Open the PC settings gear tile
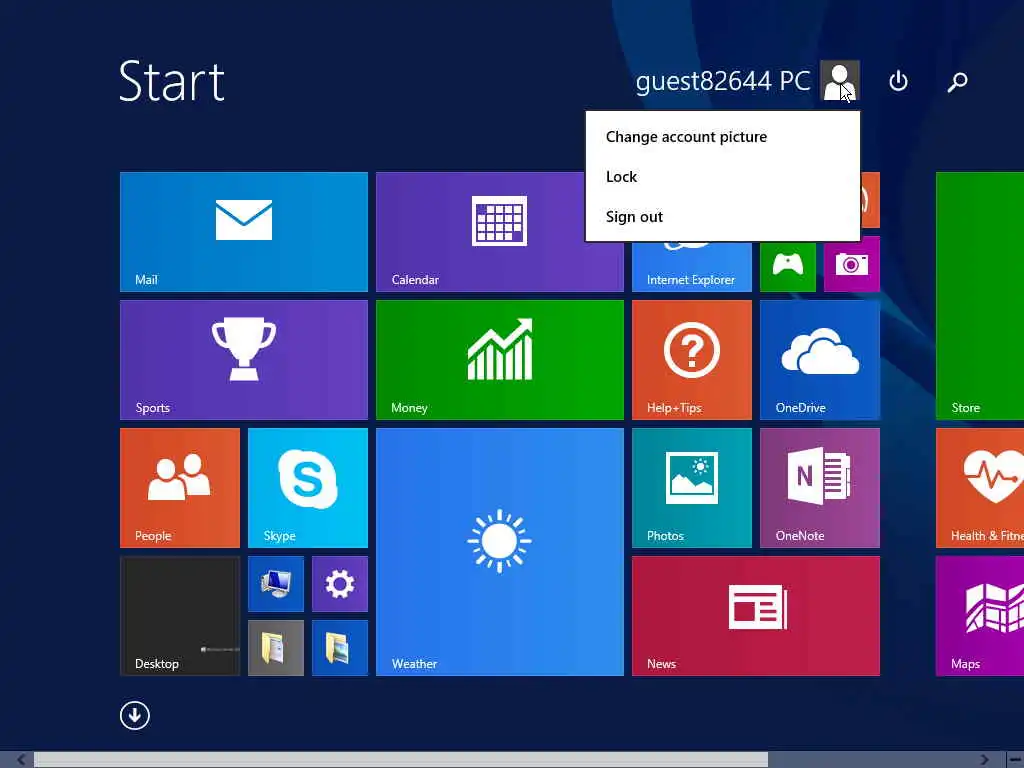Image resolution: width=1024 pixels, height=768 pixels. coord(340,584)
